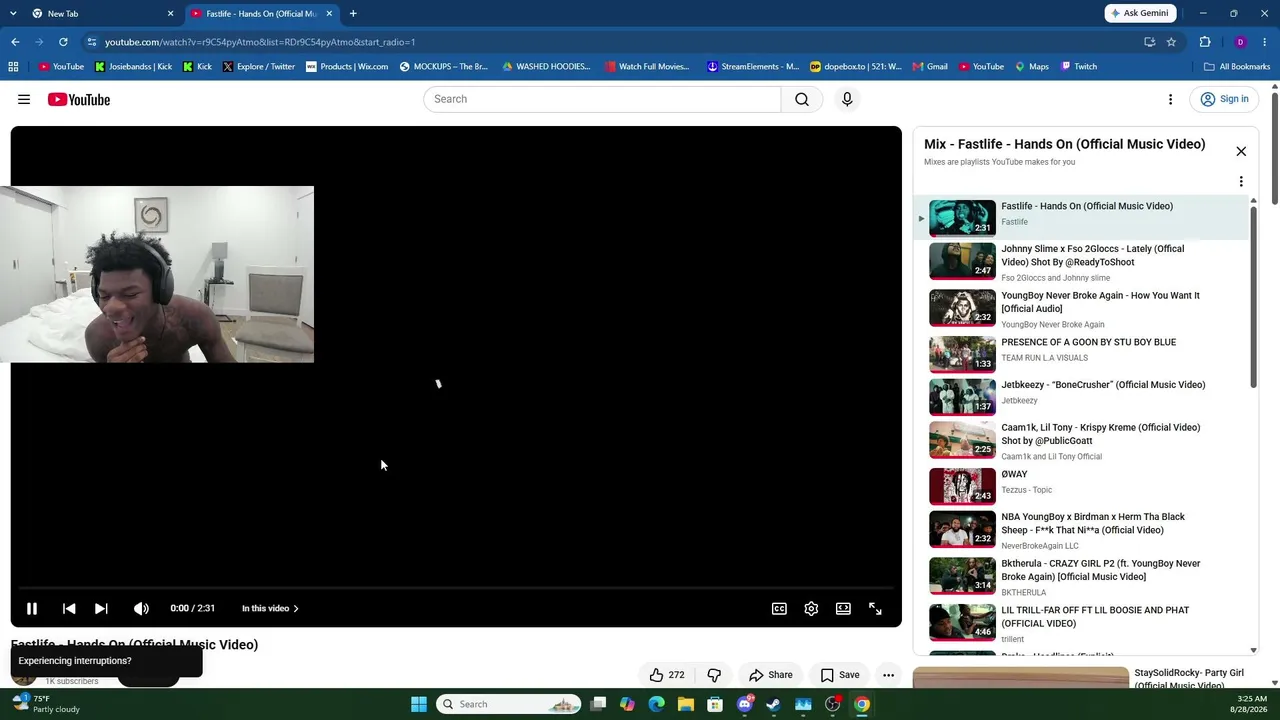Share the Fastlife video
Image resolution: width=1280 pixels, height=720 pixels.
pyautogui.click(x=771, y=675)
